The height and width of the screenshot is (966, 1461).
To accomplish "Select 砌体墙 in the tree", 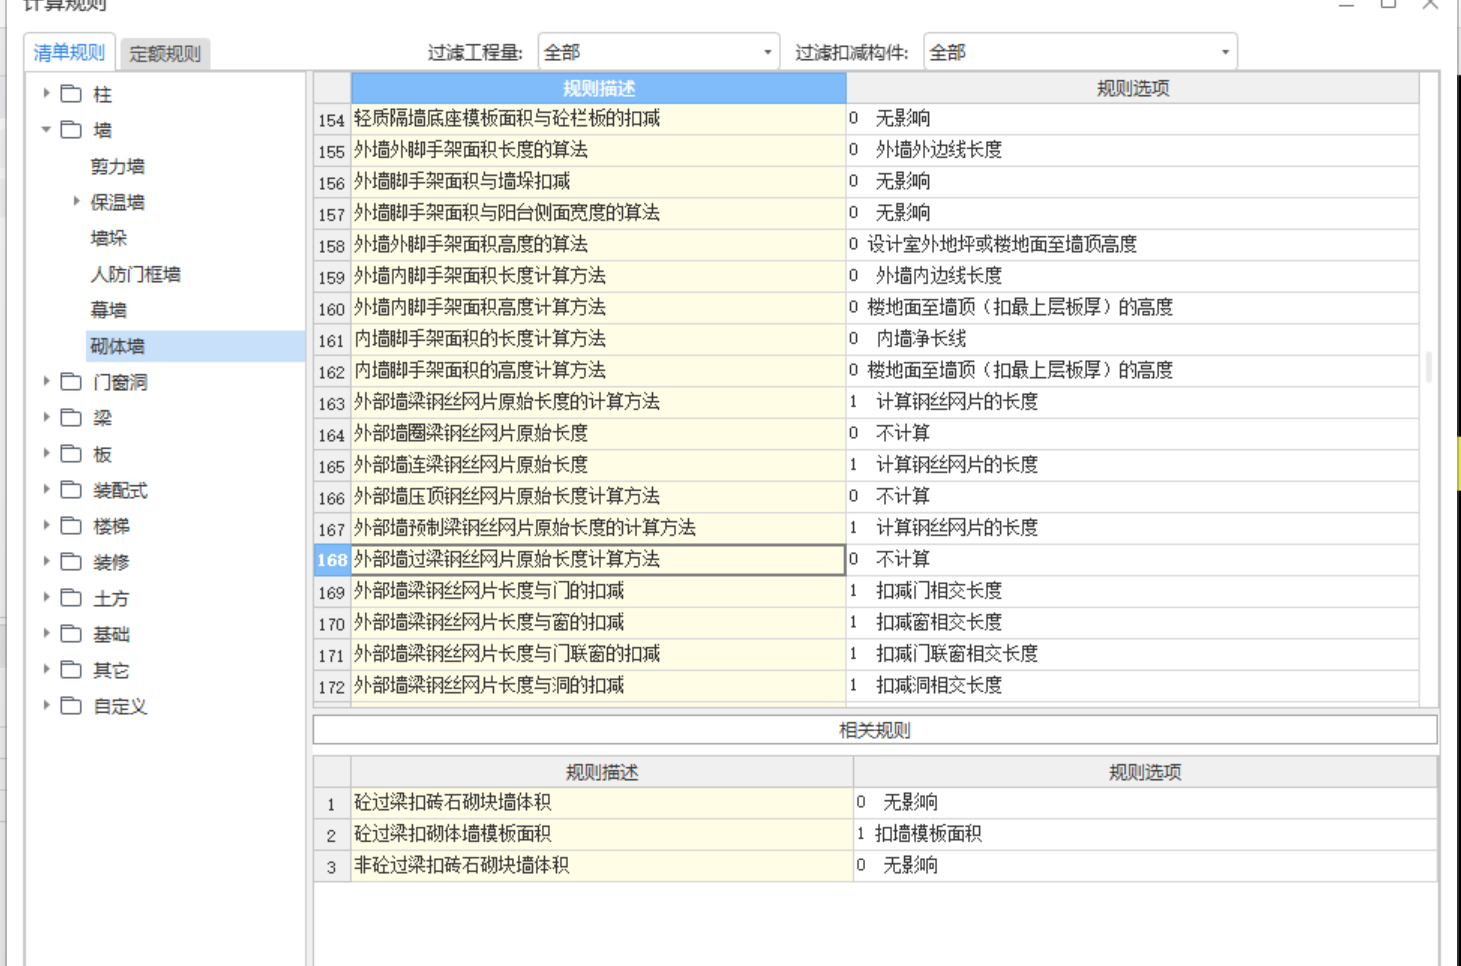I will (x=117, y=346).
